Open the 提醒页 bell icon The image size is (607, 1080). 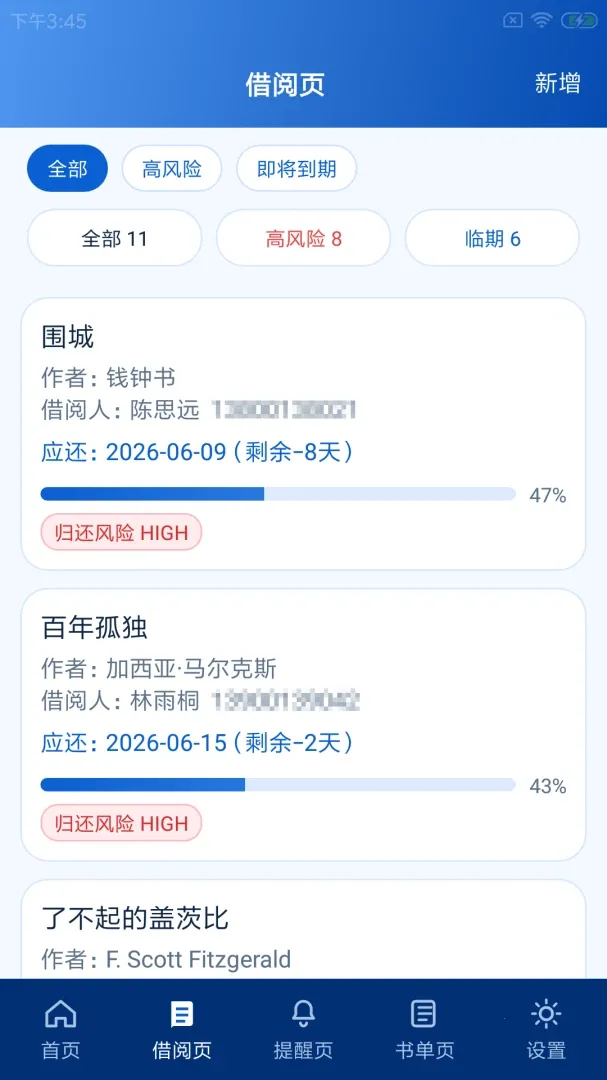[x=303, y=1014]
